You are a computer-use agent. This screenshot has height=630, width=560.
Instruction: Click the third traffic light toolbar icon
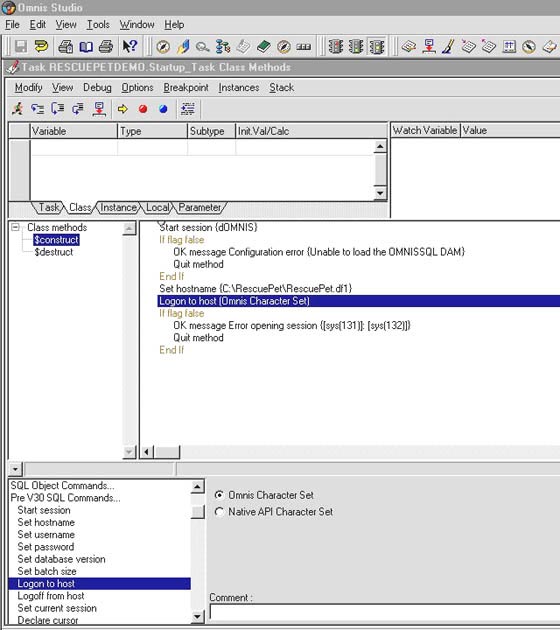pyautogui.click(x=376, y=47)
